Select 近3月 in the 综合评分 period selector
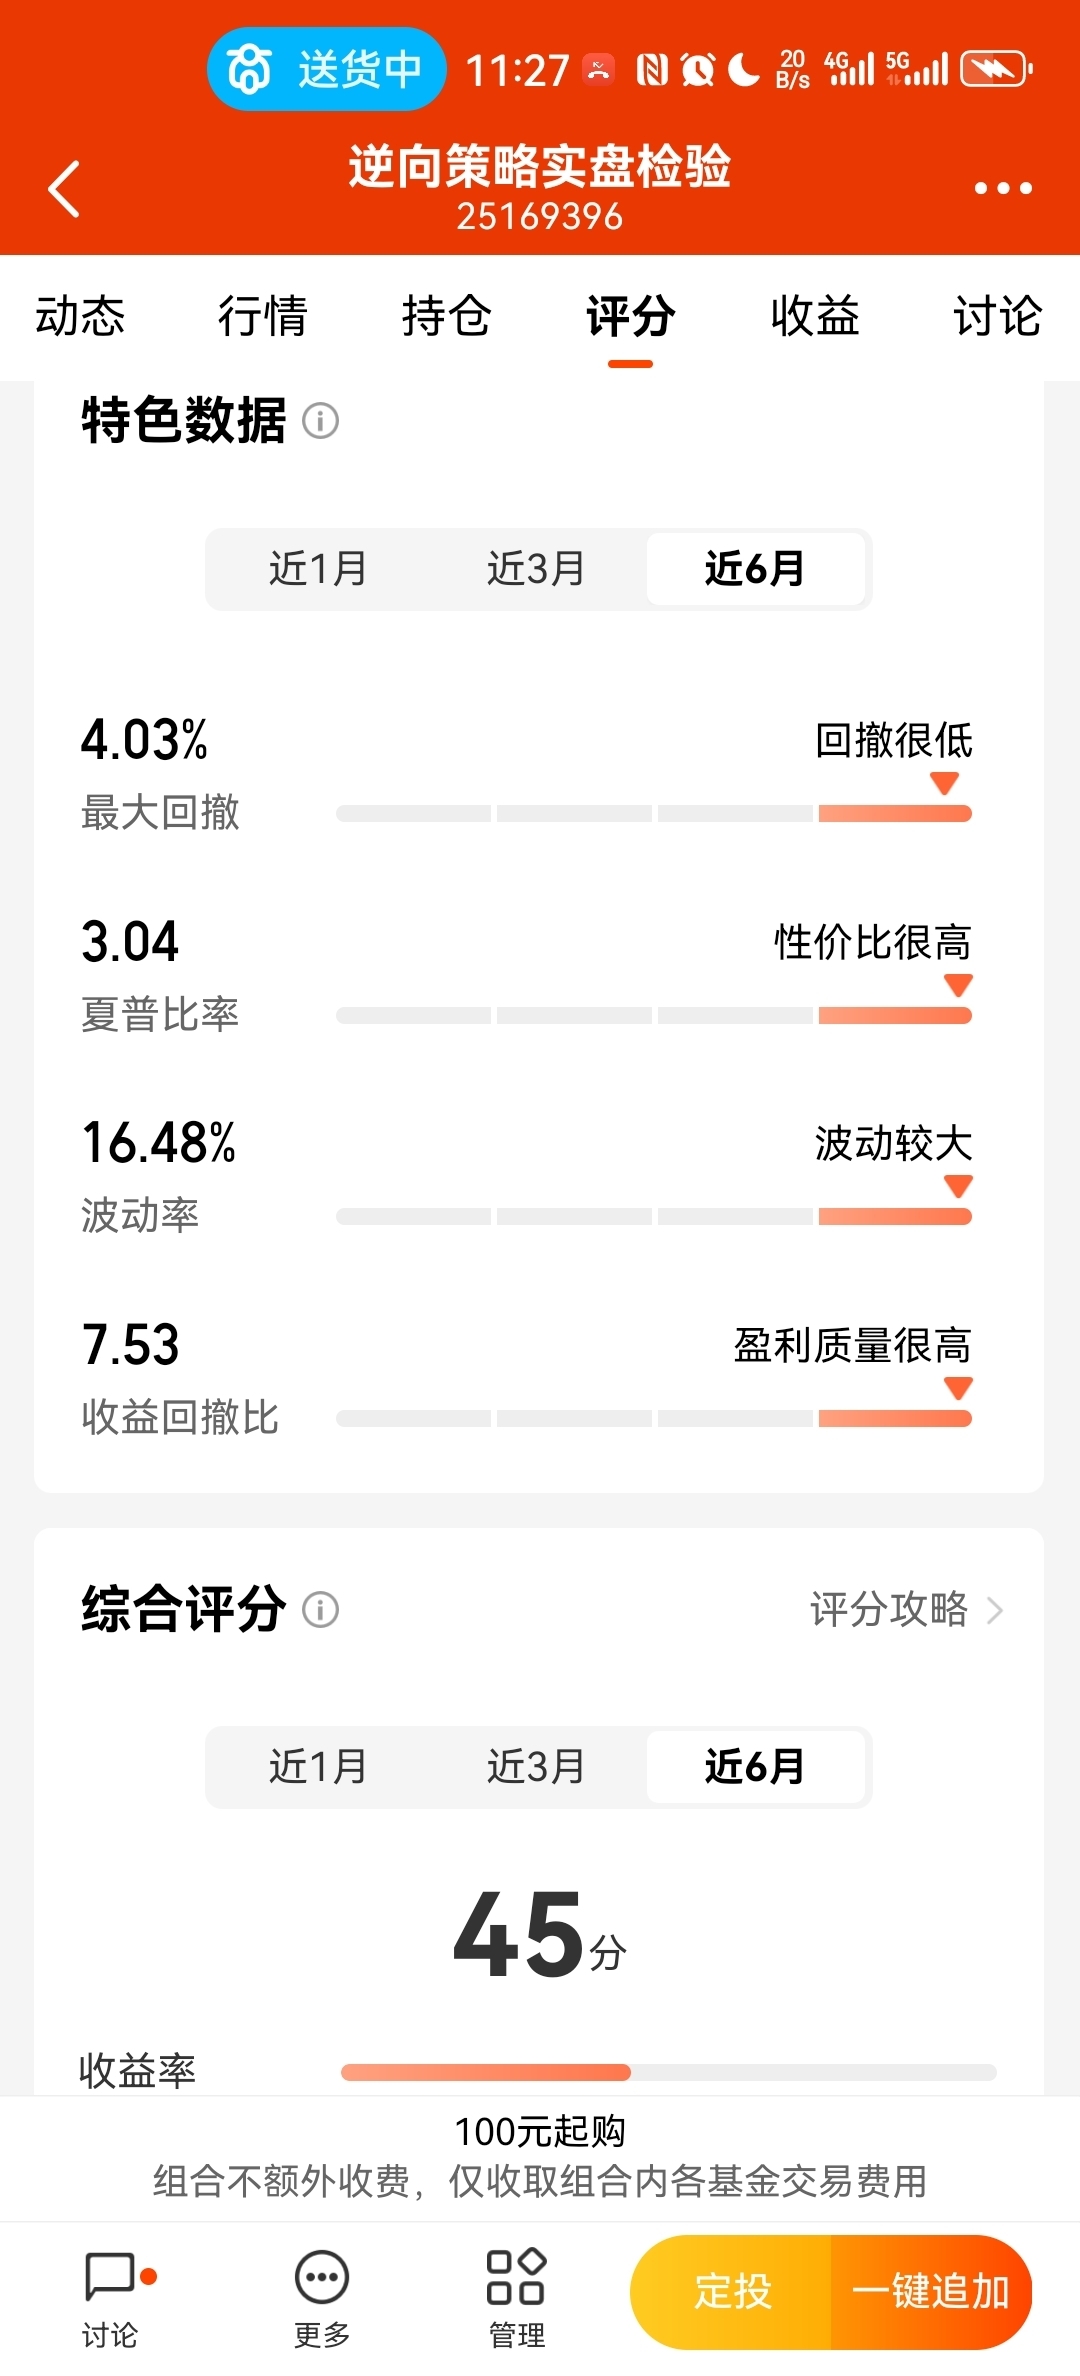This screenshot has height=2376, width=1080. (536, 1767)
